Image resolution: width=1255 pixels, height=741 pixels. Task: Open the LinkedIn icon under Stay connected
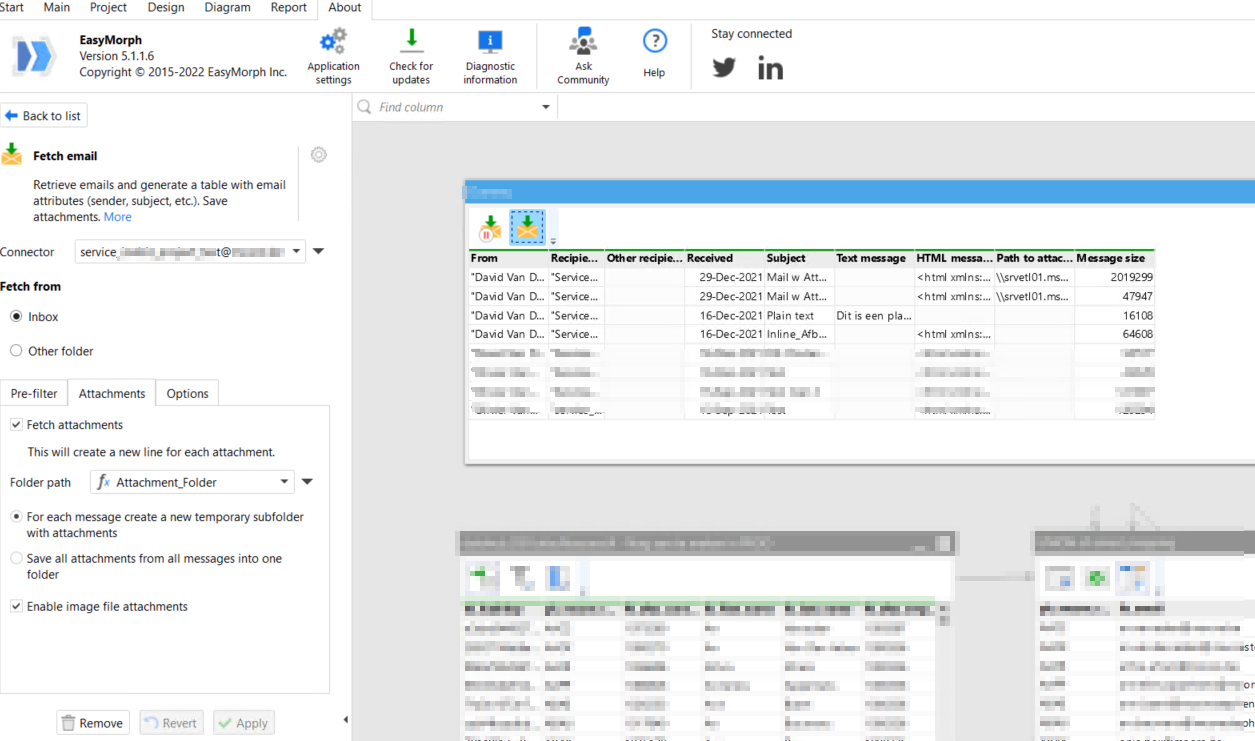(770, 68)
